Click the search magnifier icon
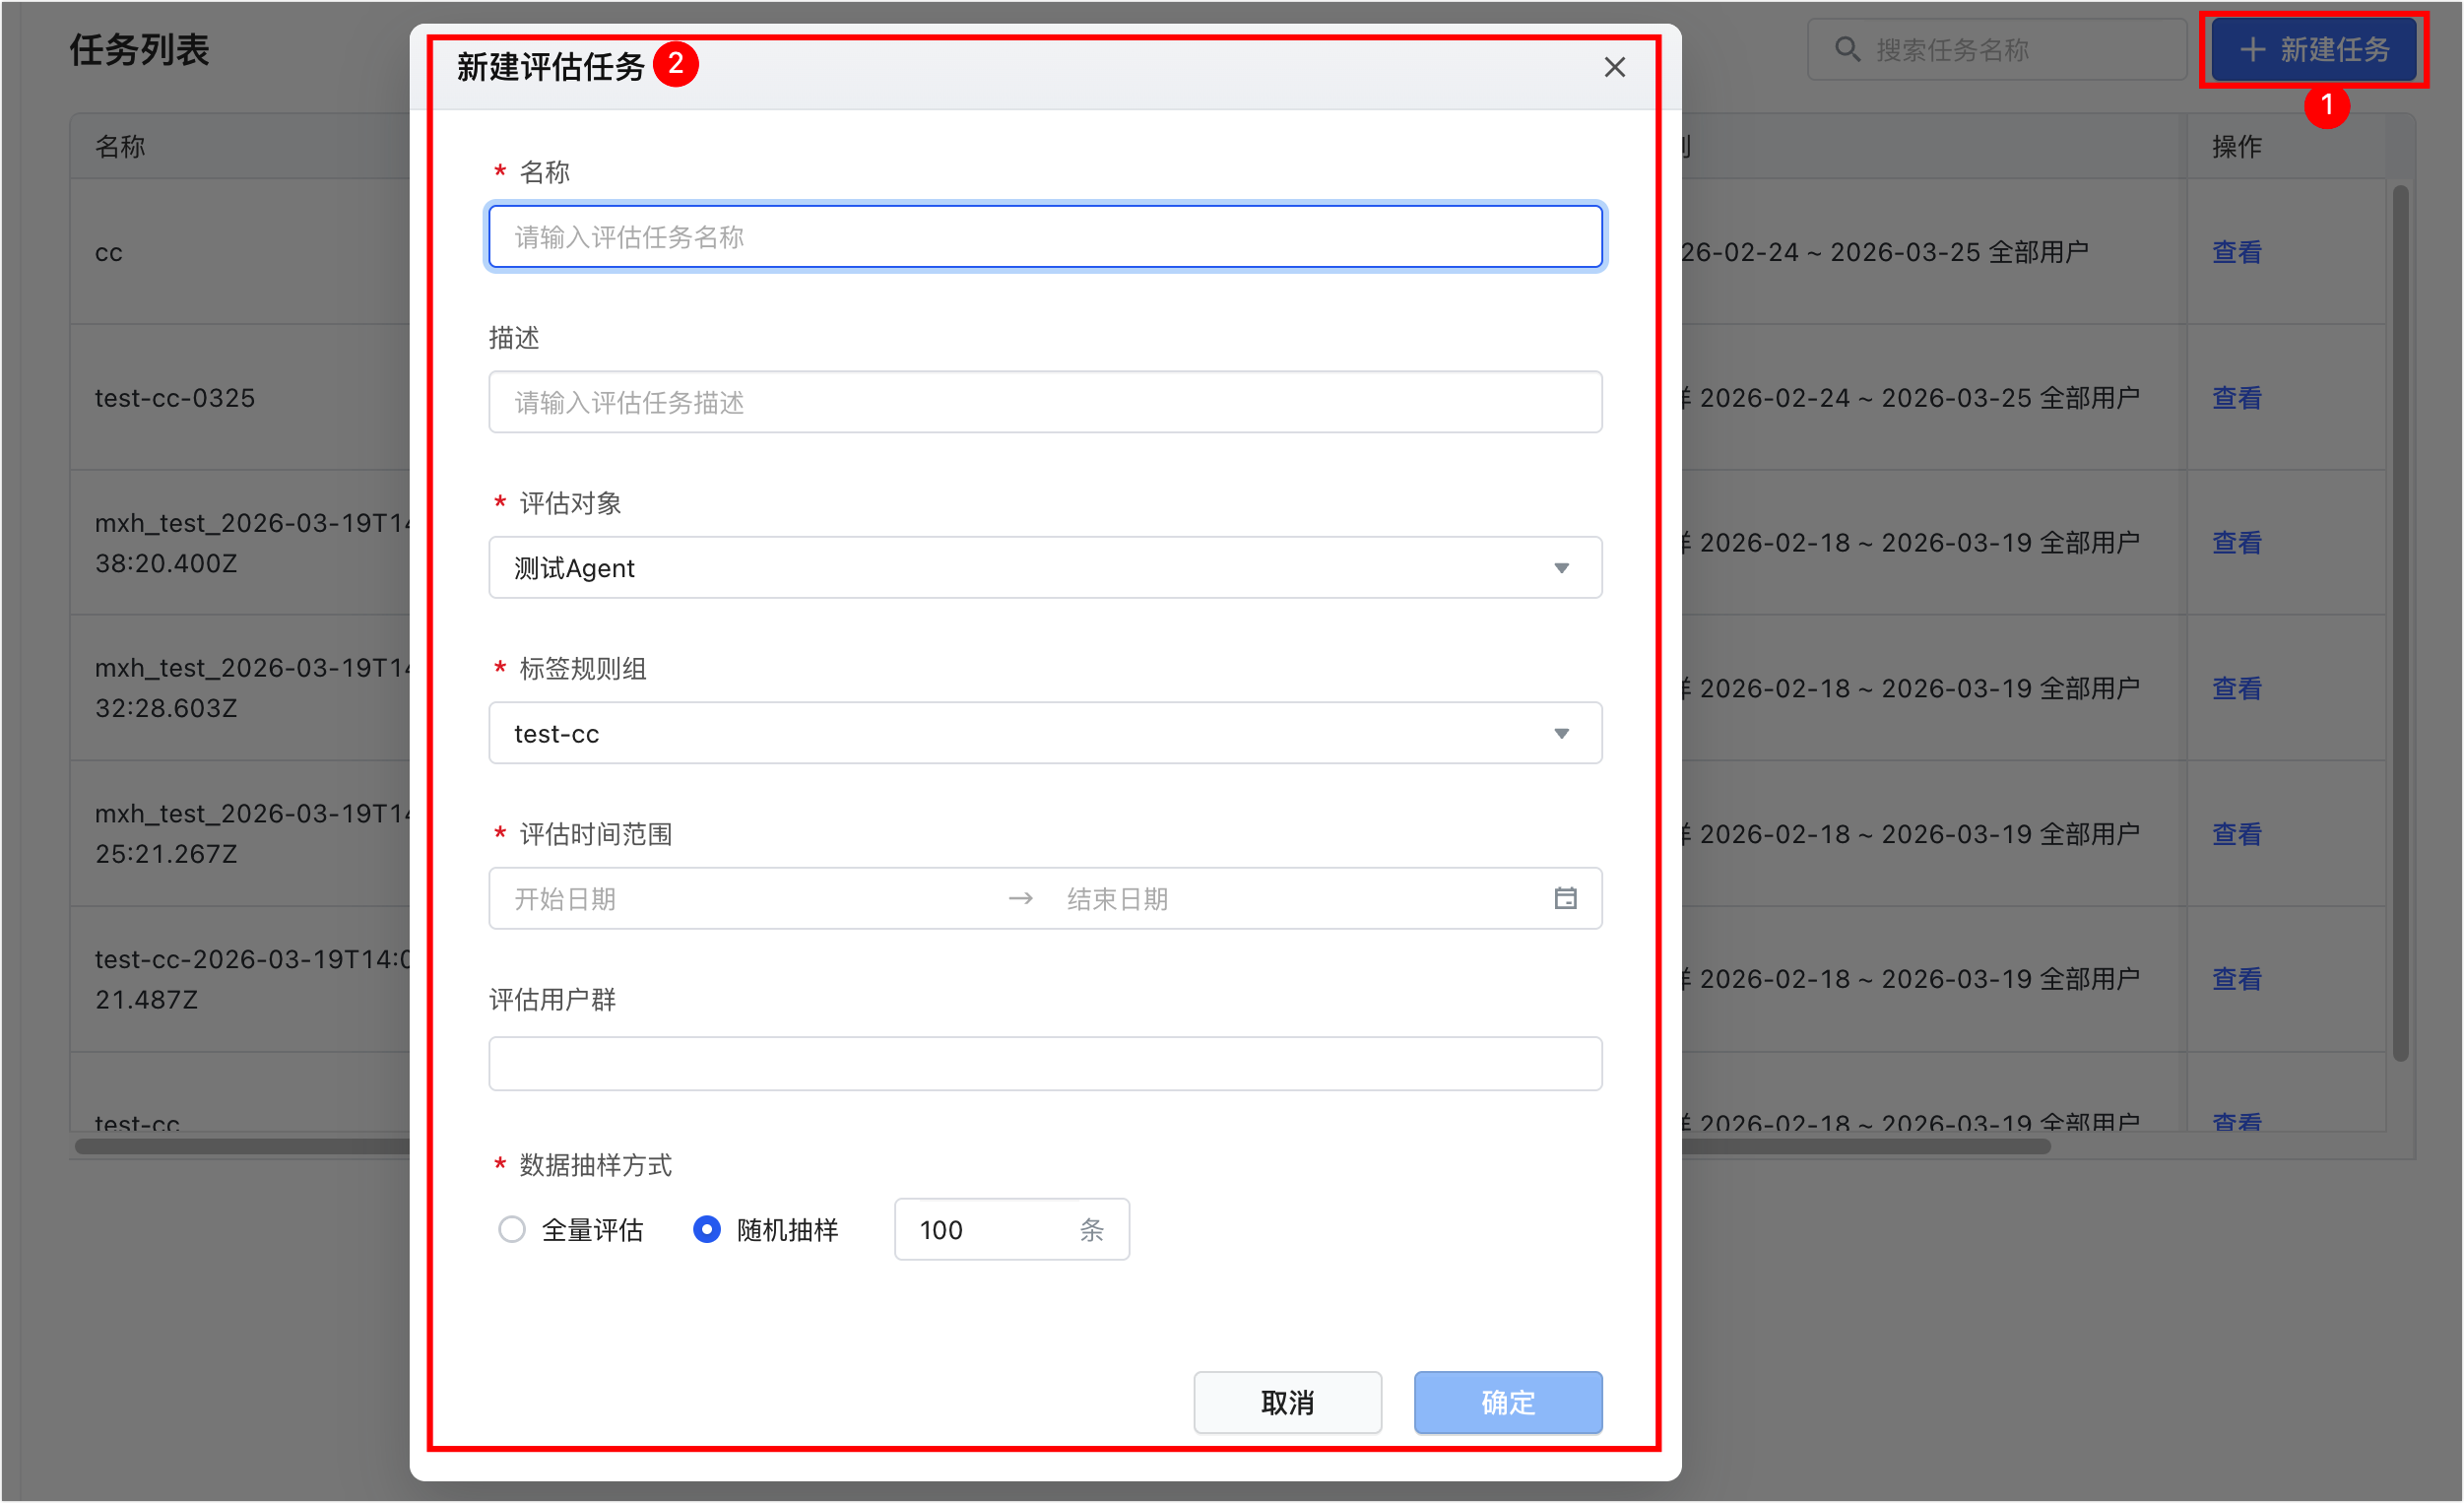This screenshot has width=2464, height=1503. pos(1847,49)
